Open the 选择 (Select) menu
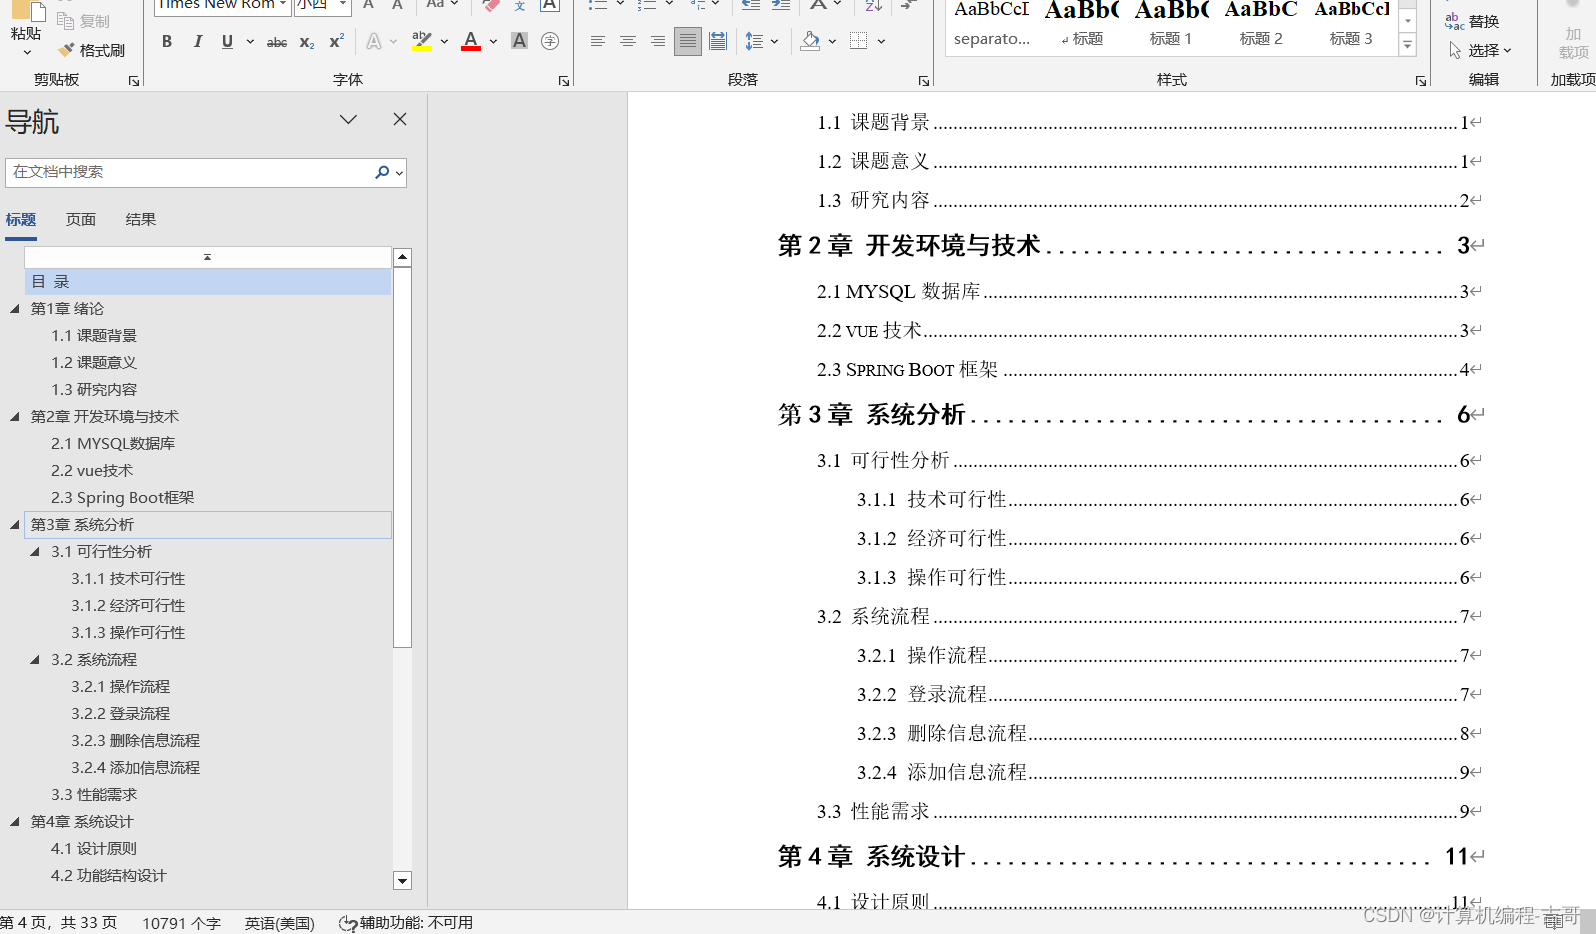This screenshot has height=934, width=1596. pos(1480,50)
